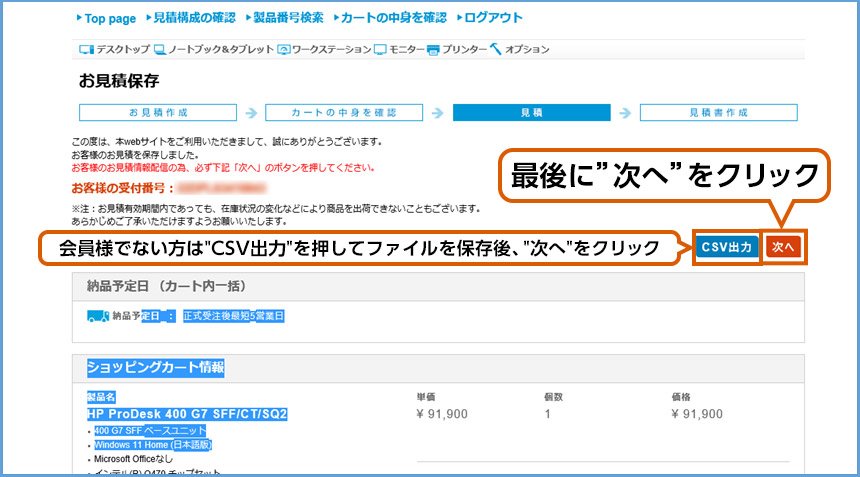Select the ワークステーション category
Image resolution: width=860 pixels, height=477 pixels.
[331, 49]
